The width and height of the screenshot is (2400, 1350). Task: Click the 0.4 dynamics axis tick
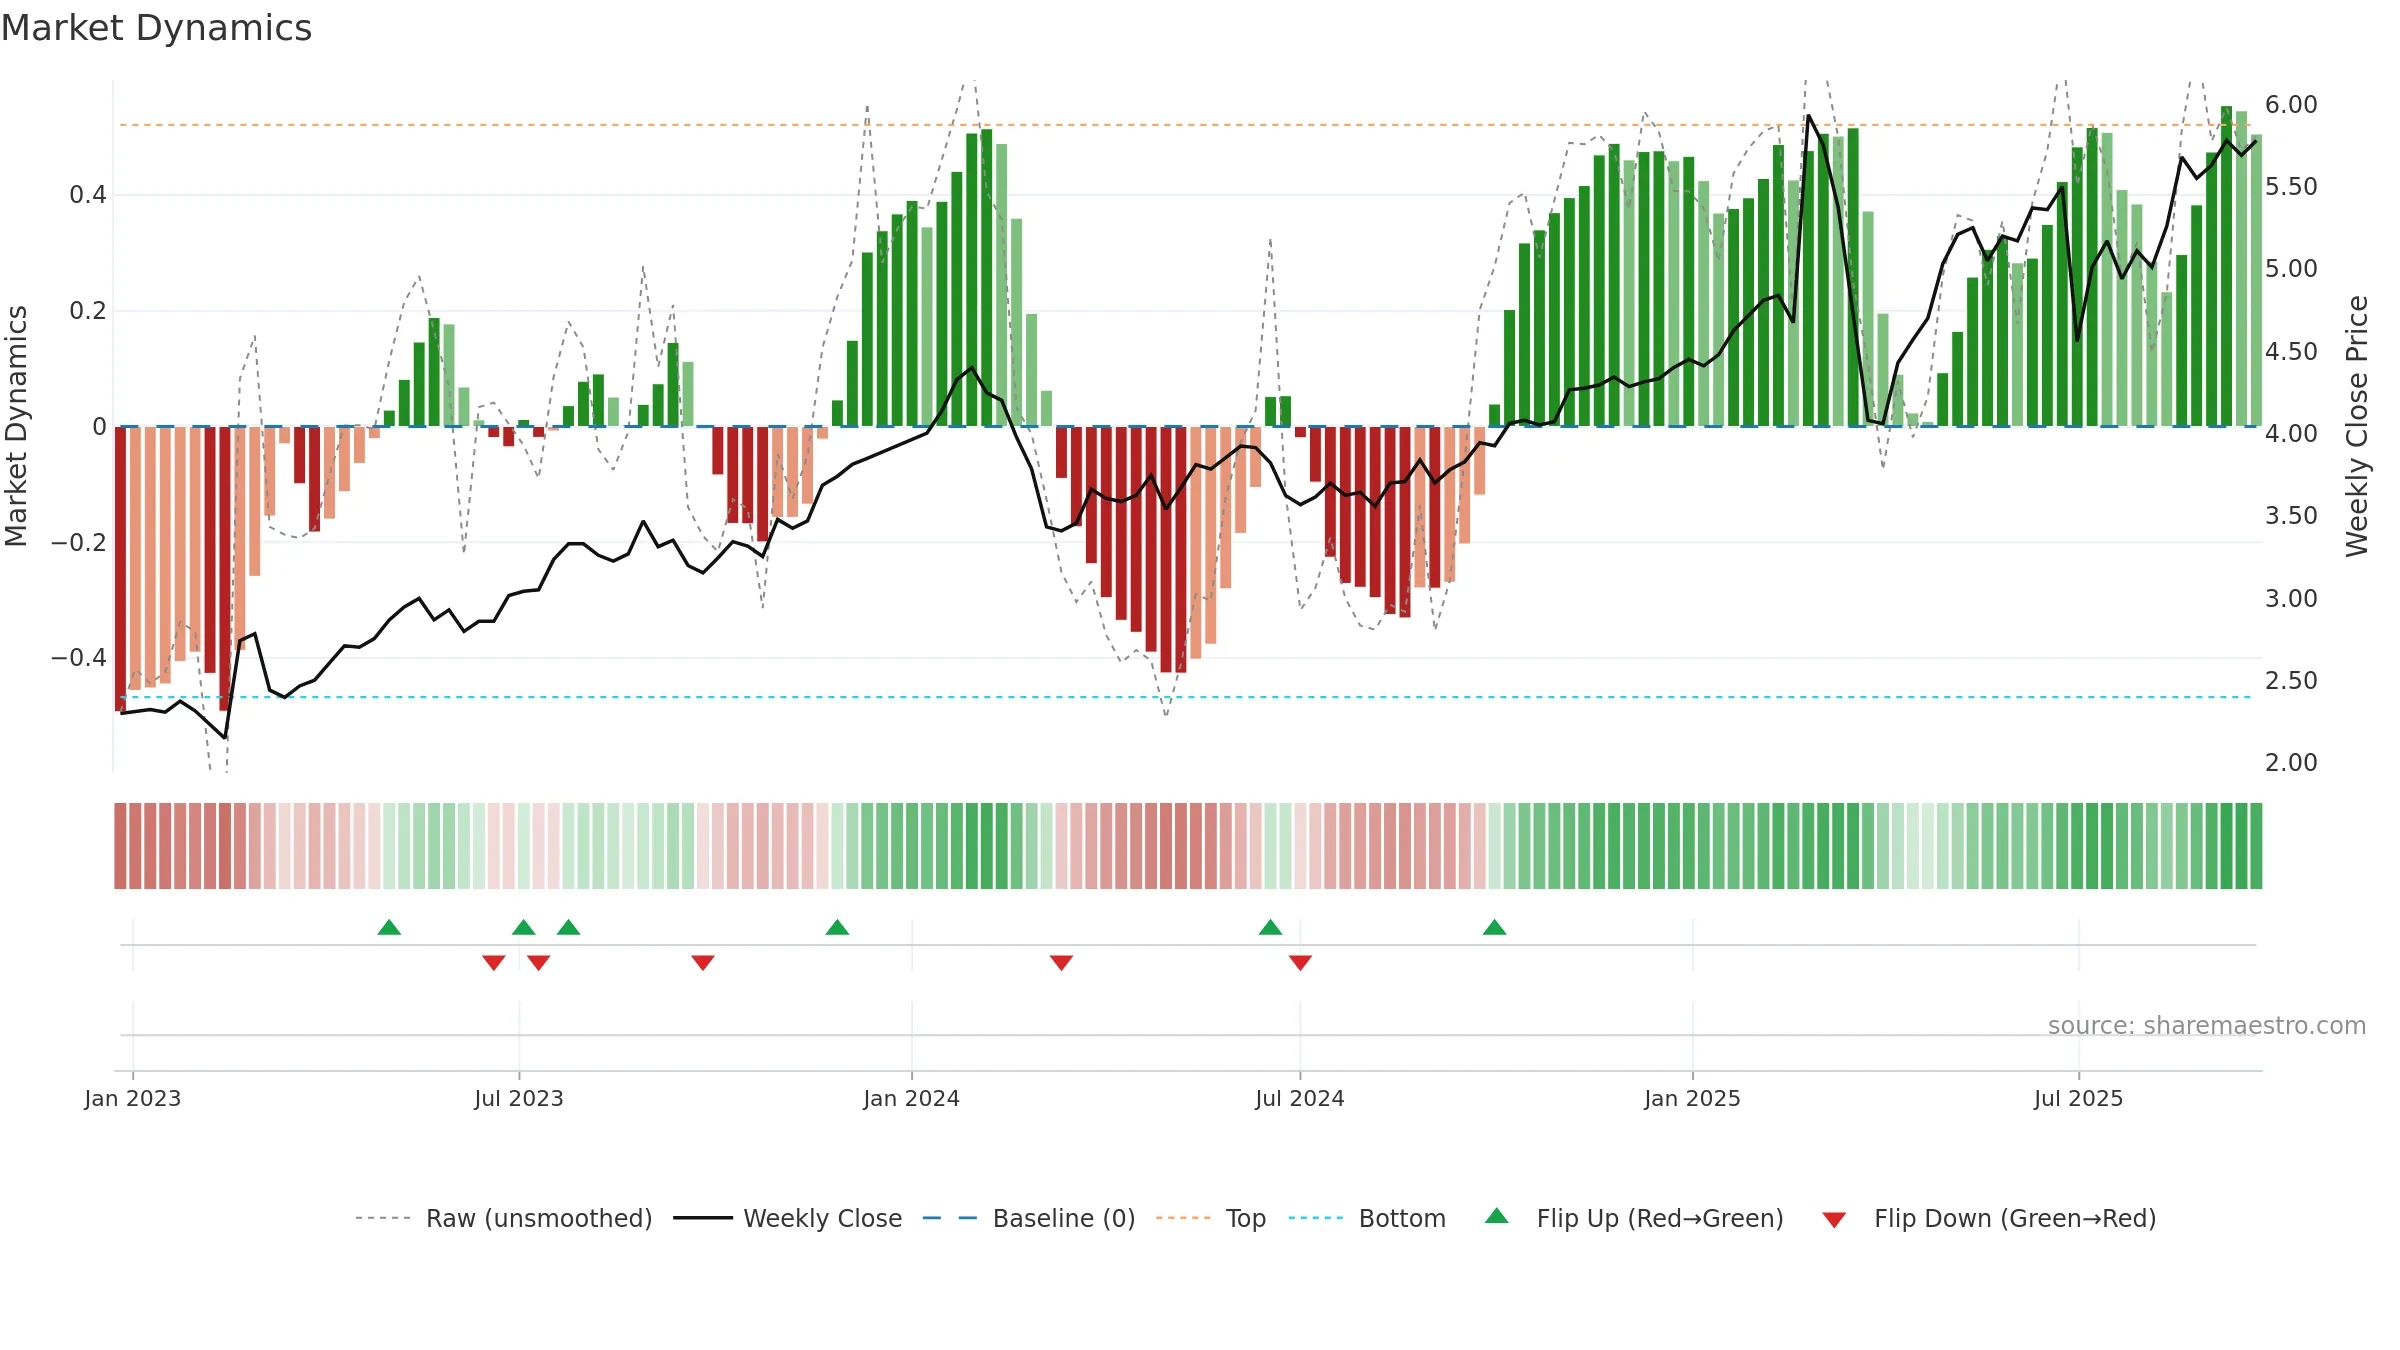coord(88,195)
